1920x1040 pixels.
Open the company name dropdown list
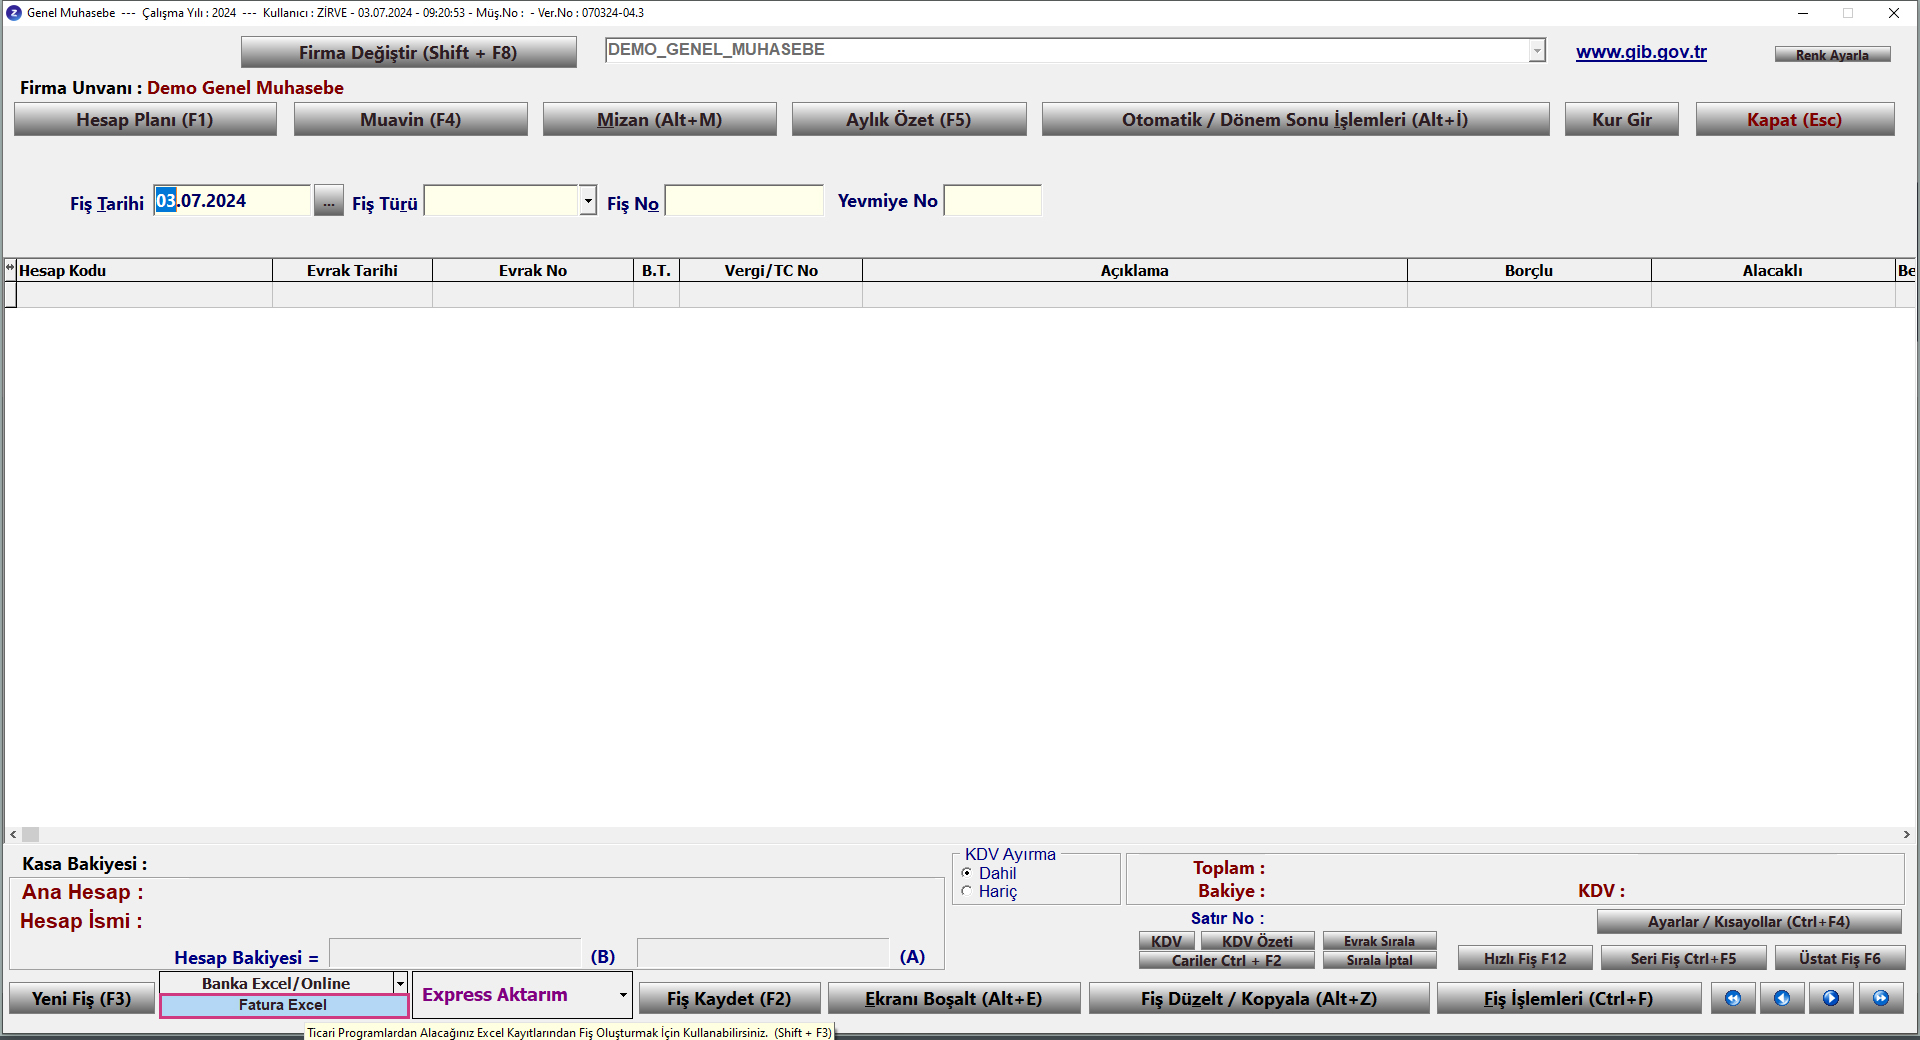[1536, 51]
